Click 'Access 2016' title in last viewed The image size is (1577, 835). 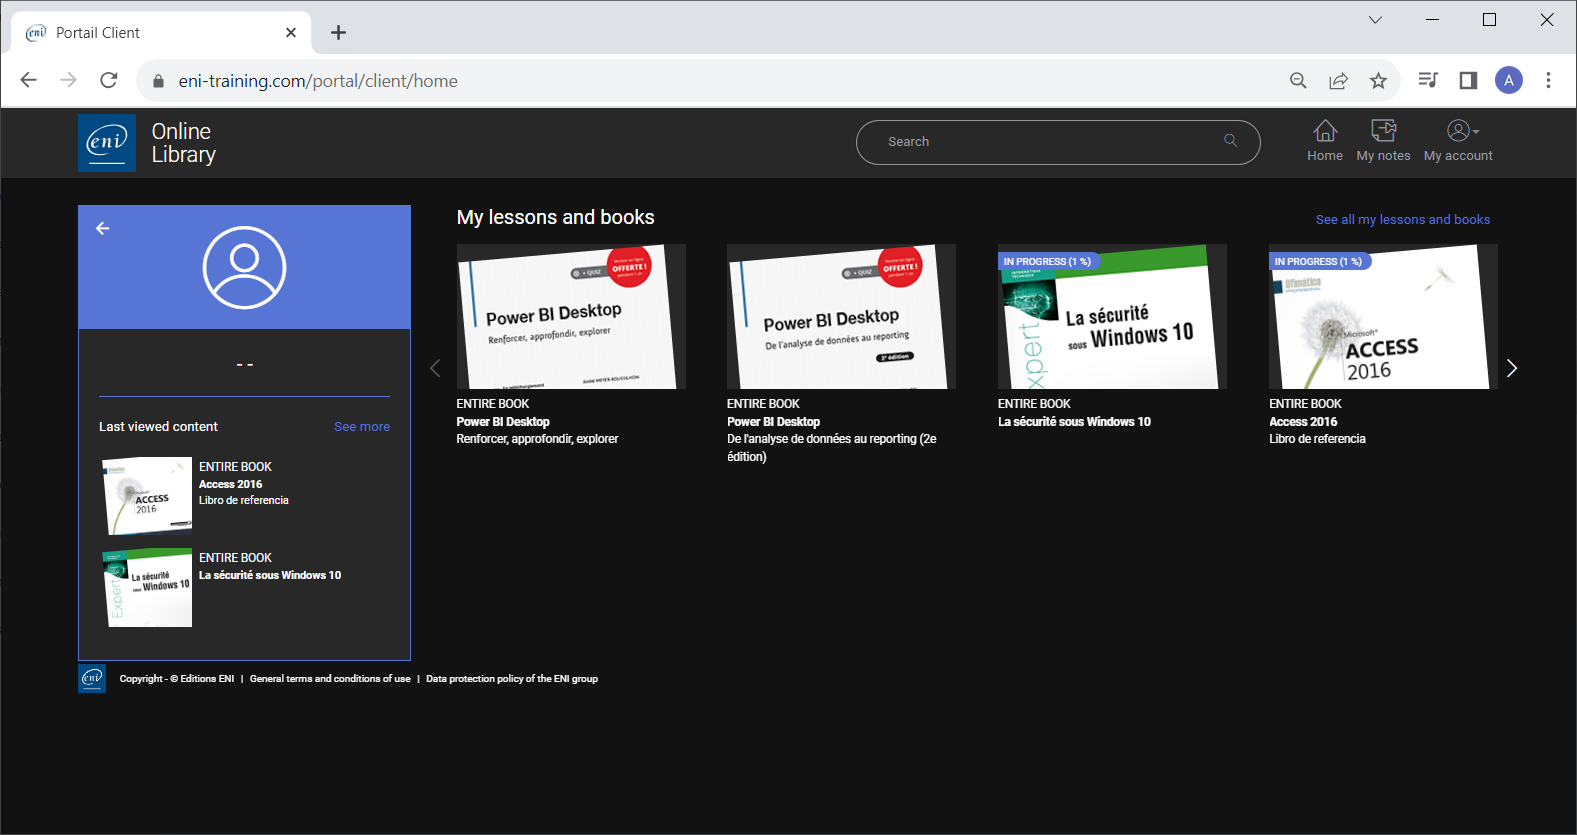(231, 484)
